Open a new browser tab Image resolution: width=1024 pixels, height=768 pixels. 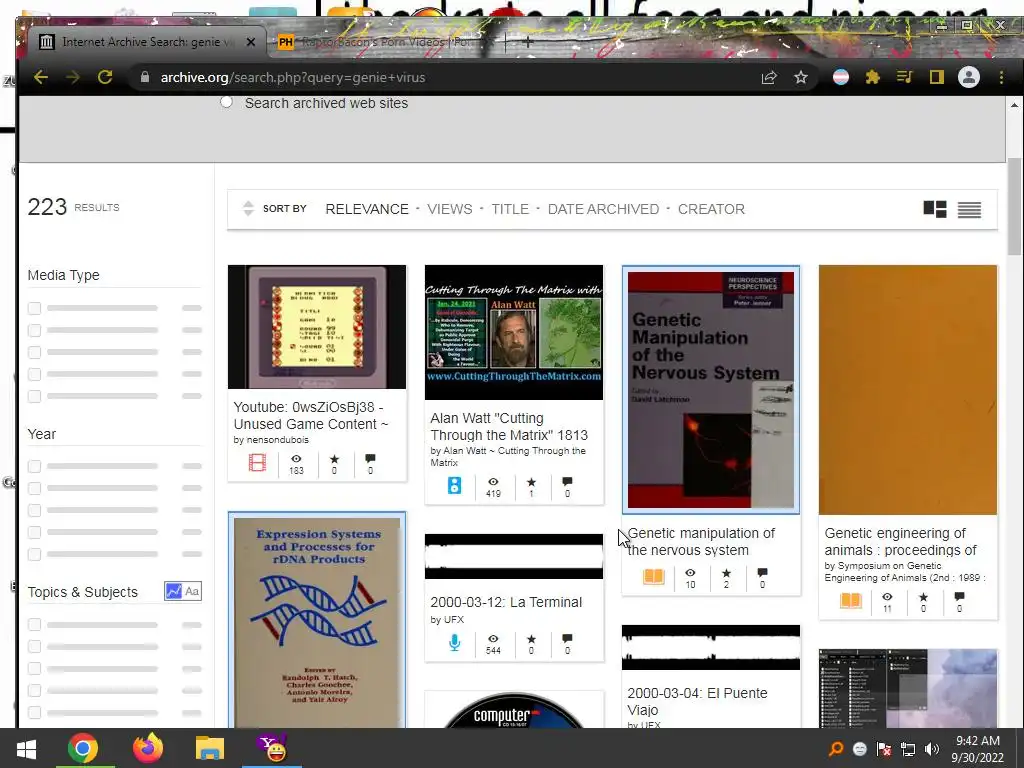tap(528, 42)
